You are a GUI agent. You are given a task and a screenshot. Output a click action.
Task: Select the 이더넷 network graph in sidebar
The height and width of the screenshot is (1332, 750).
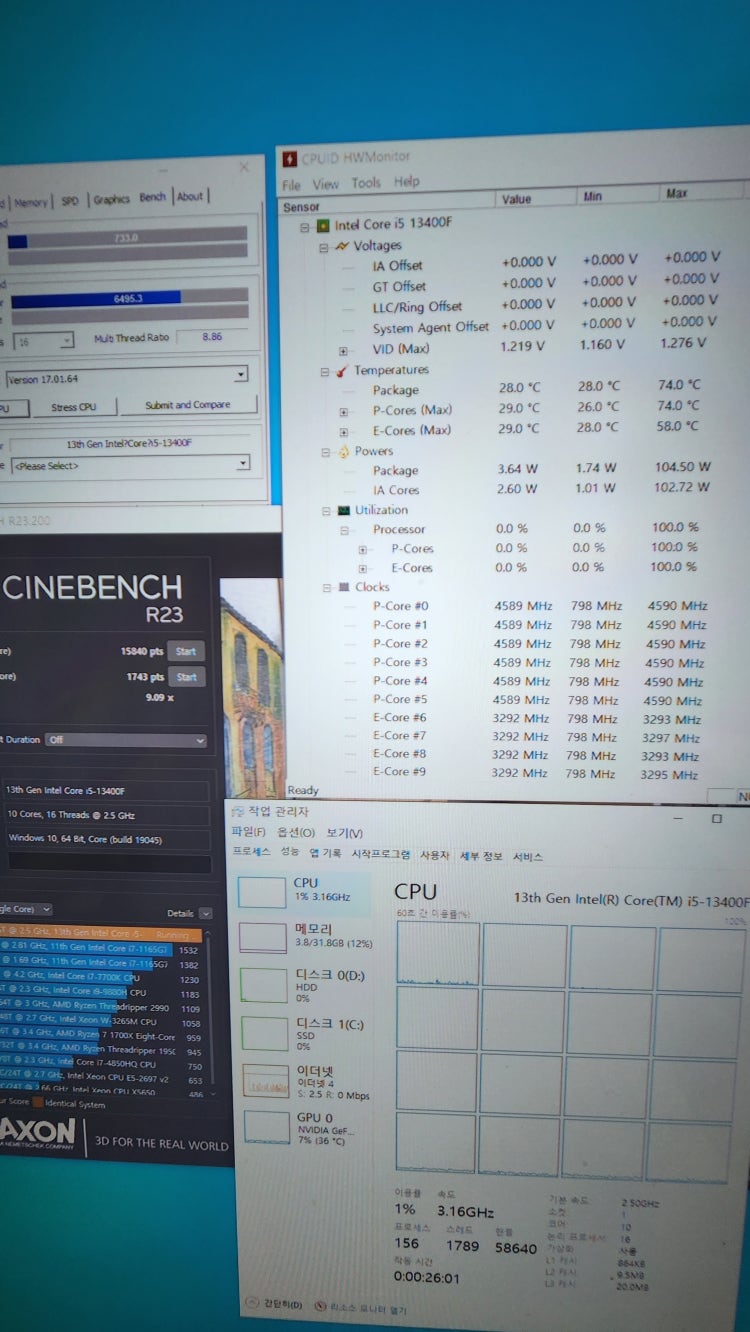coord(267,1080)
